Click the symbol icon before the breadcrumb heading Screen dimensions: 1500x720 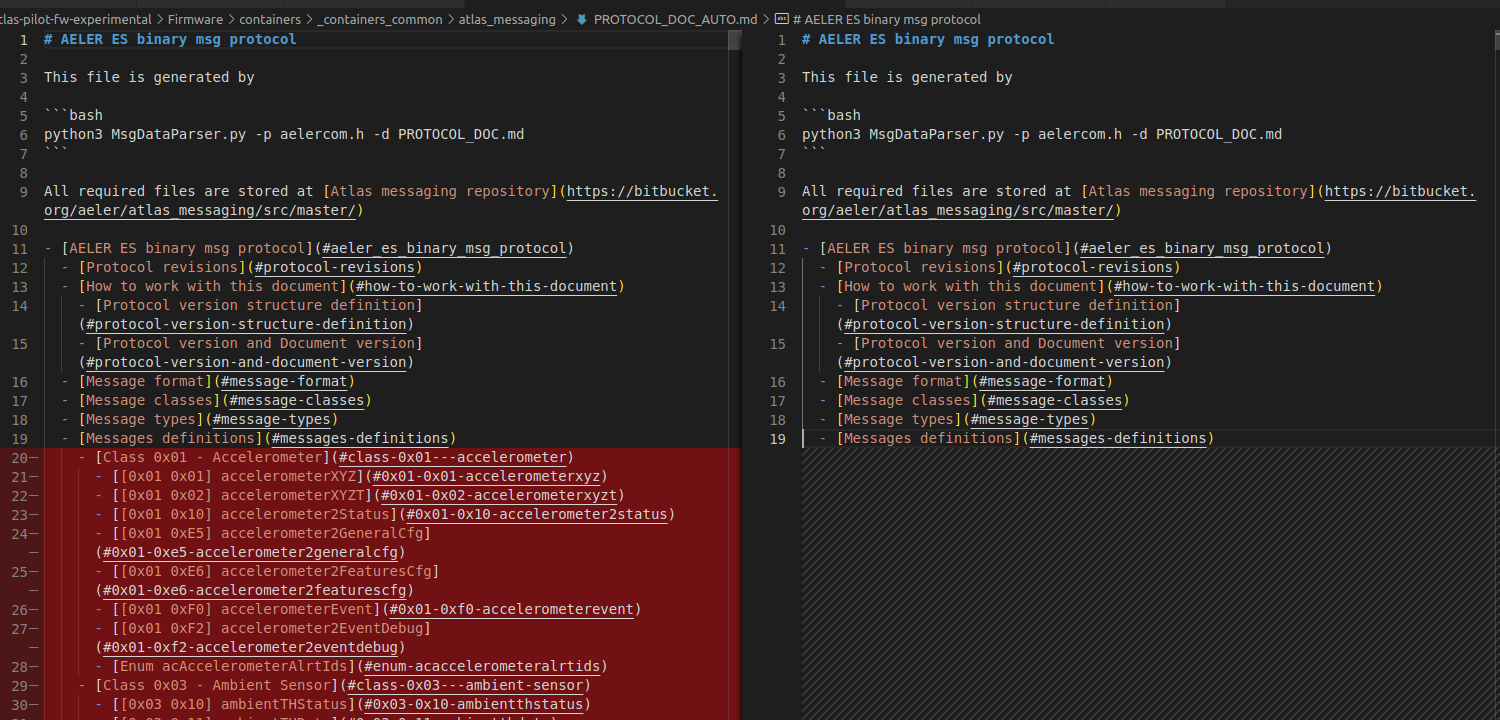[782, 19]
